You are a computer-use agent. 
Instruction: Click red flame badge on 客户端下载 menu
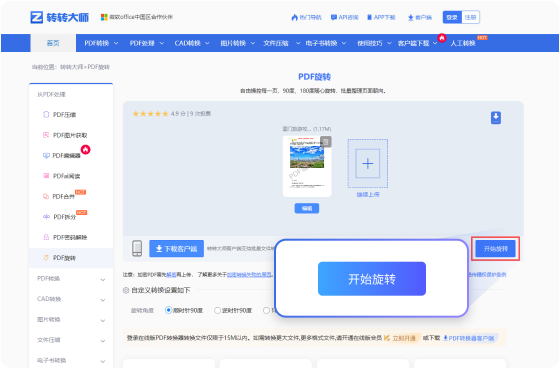(442, 38)
